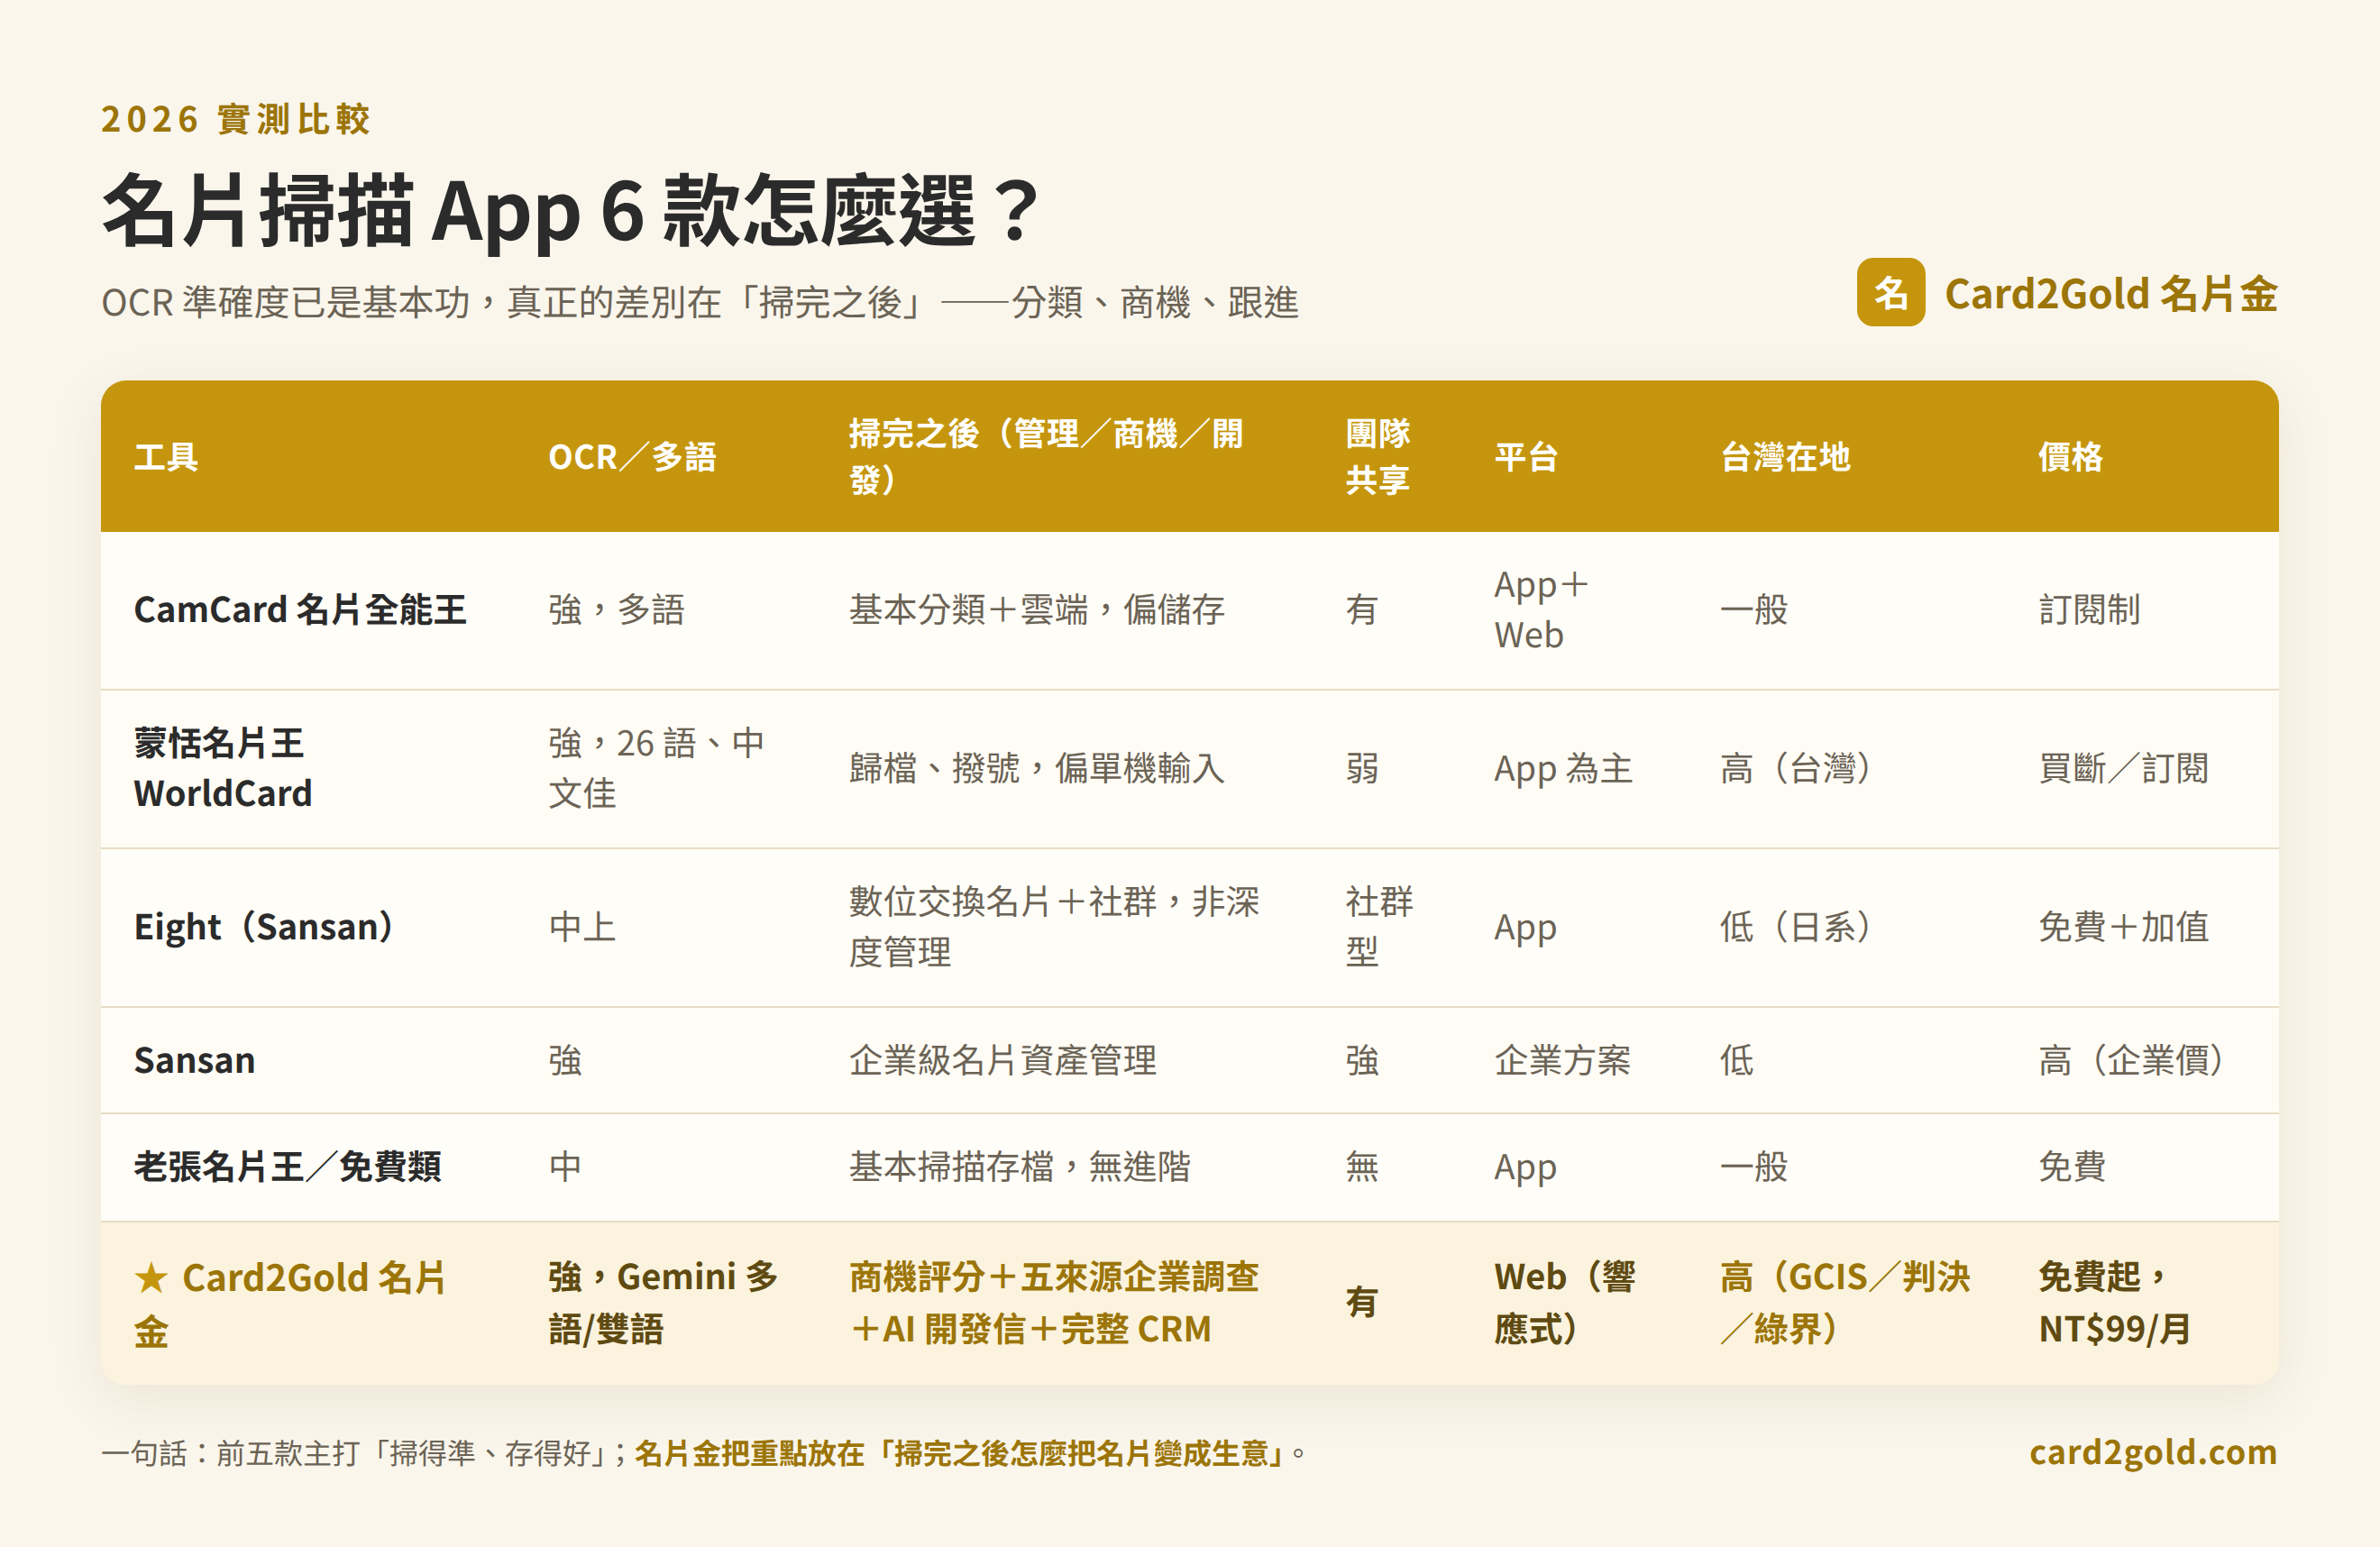Image resolution: width=2380 pixels, height=1547 pixels.
Task: Click the Web（響應式）platform cell
Action: click(1565, 1303)
